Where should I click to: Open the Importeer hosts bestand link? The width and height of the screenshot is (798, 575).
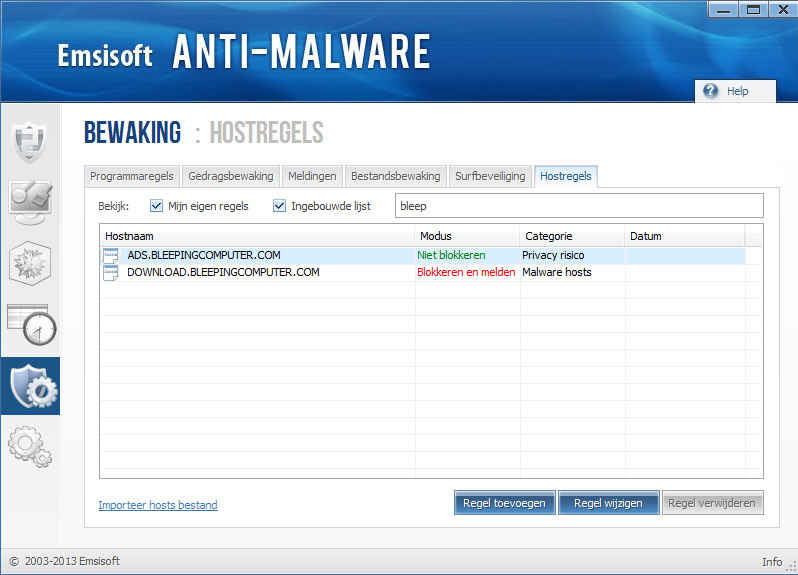(158, 505)
